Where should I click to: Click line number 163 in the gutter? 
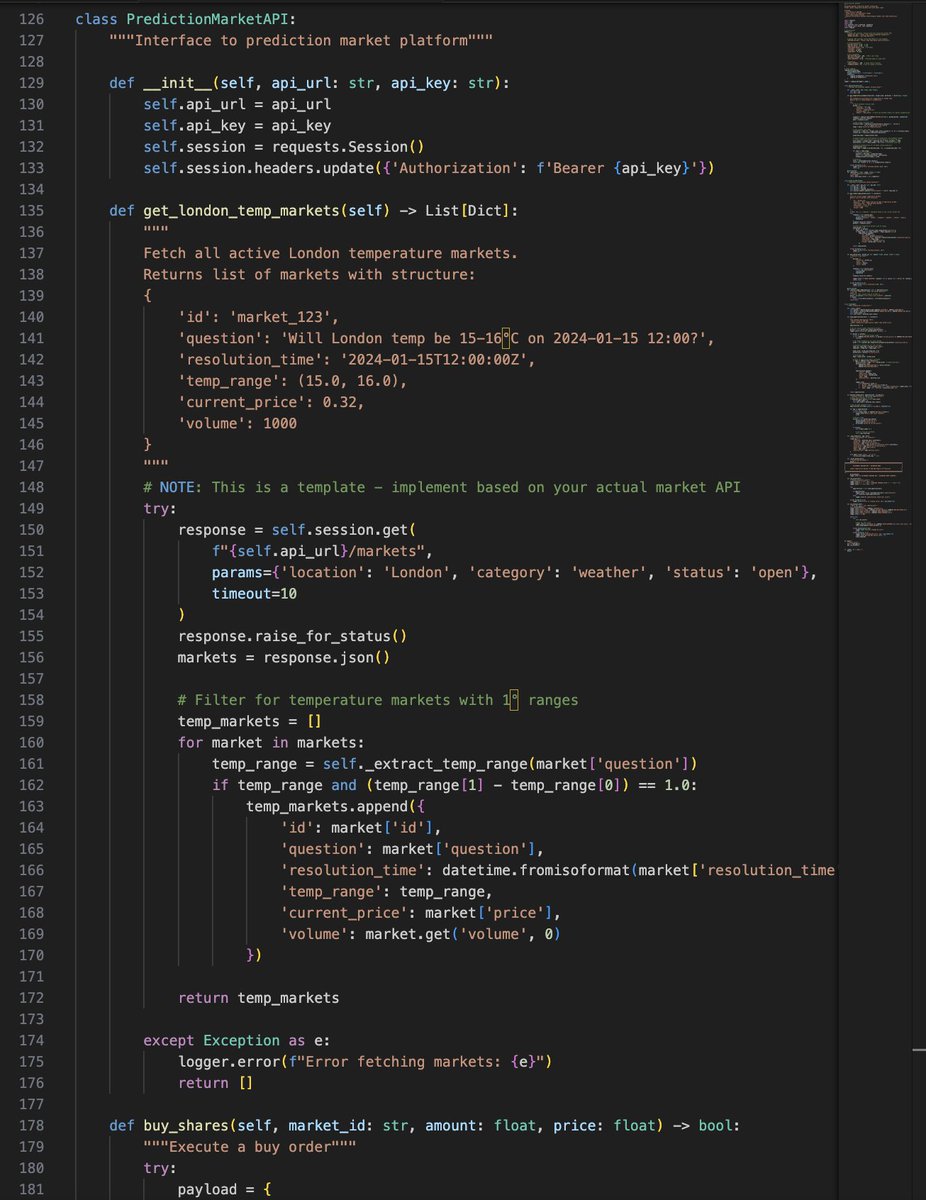tap(31, 806)
